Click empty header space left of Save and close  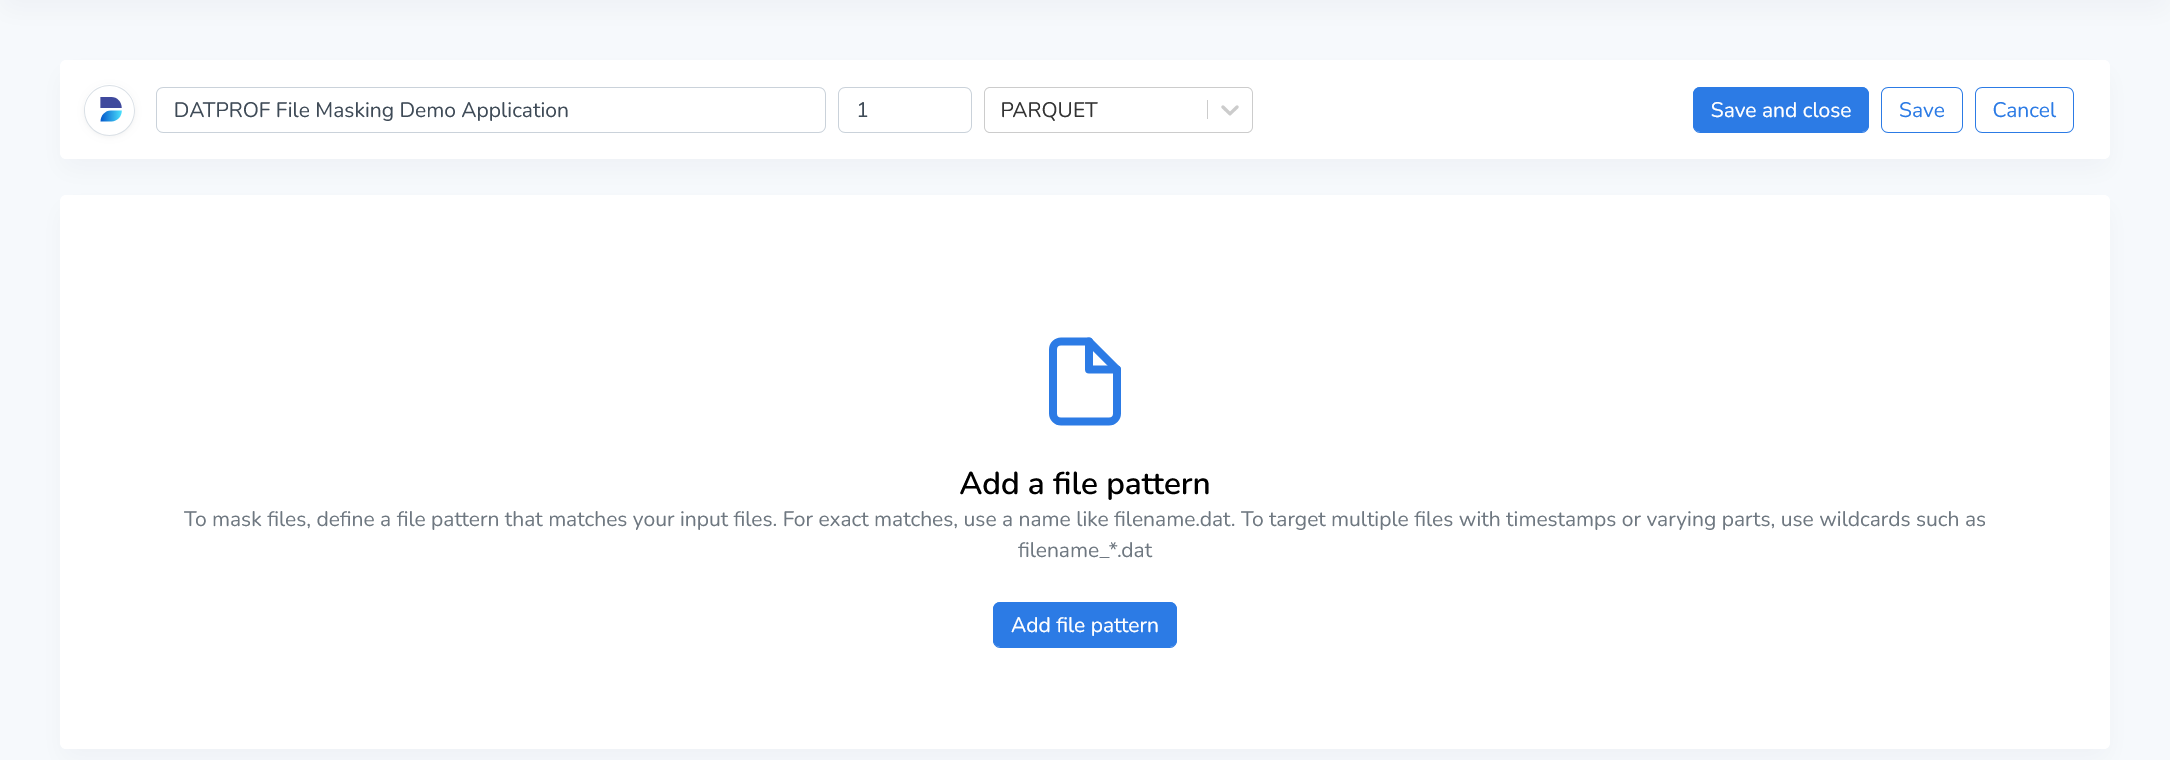[x=1470, y=110]
